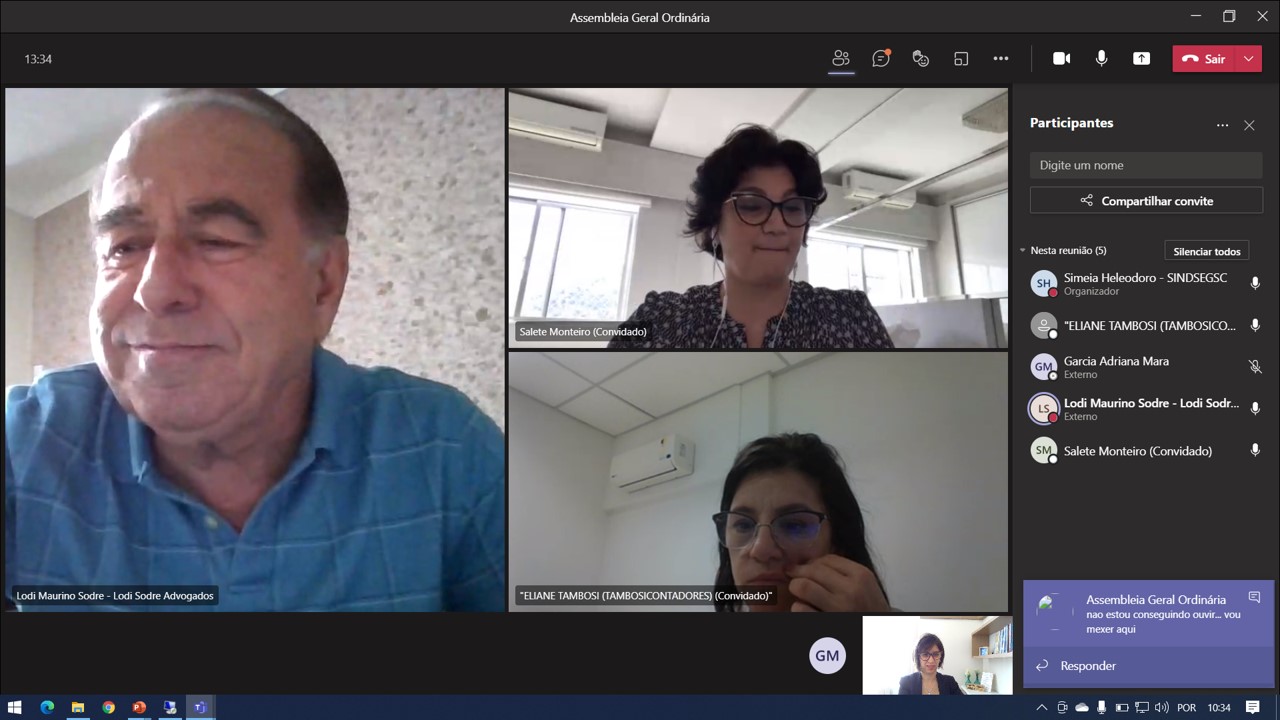This screenshot has width=1280, height=720.
Task: Click the share content tray icon
Action: click(1141, 59)
